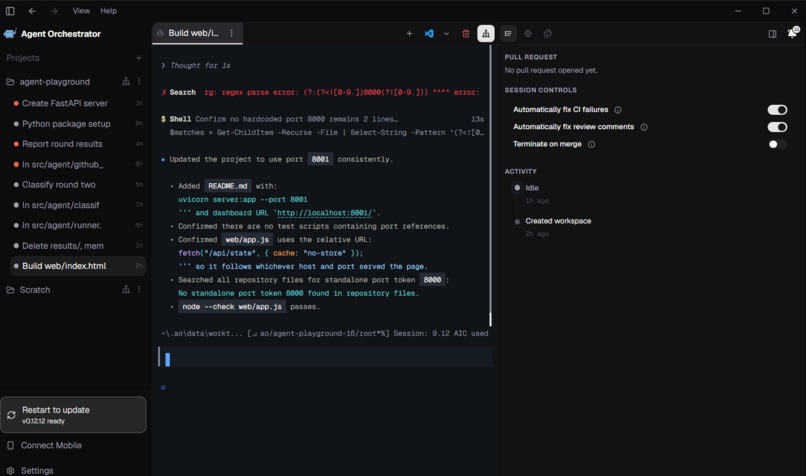
Task: Open workspace in VS Code icon
Action: pos(429,34)
